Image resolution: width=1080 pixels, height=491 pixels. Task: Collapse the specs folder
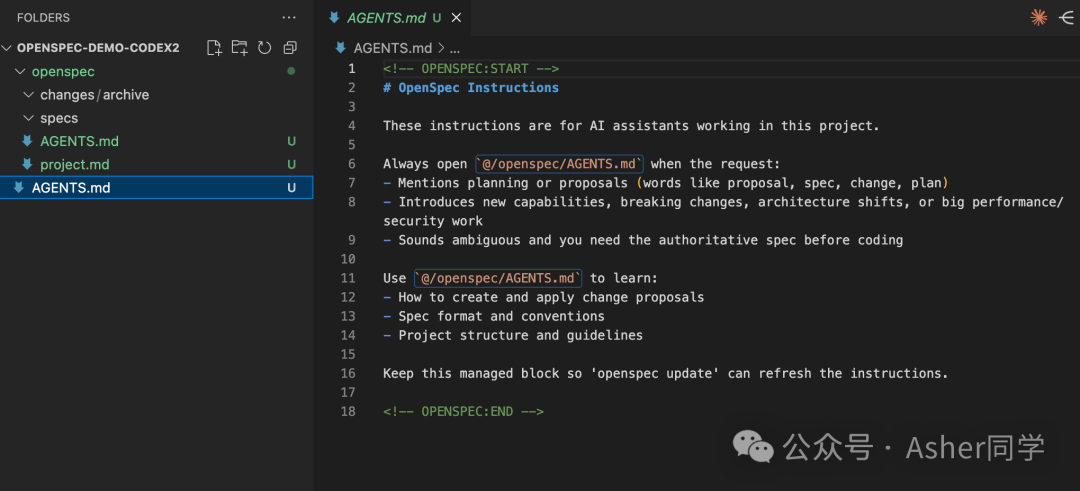coord(28,118)
